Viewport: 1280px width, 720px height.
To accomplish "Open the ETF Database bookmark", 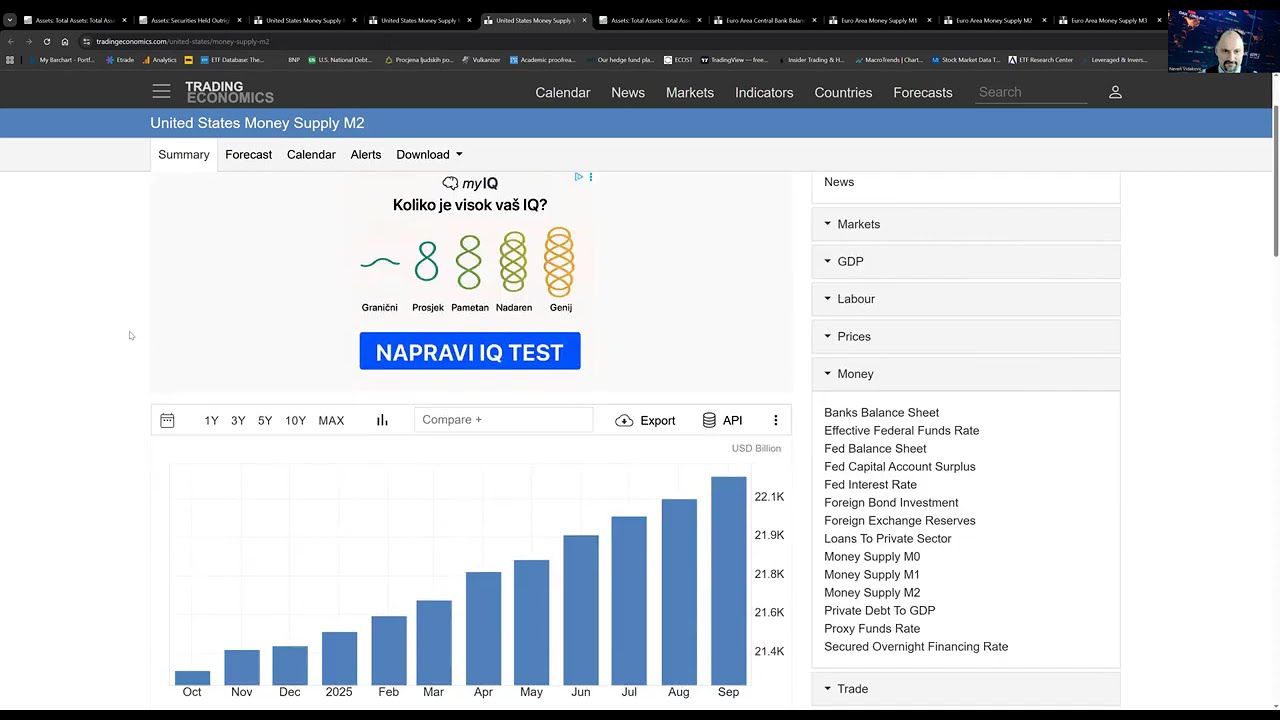I will [230, 60].
